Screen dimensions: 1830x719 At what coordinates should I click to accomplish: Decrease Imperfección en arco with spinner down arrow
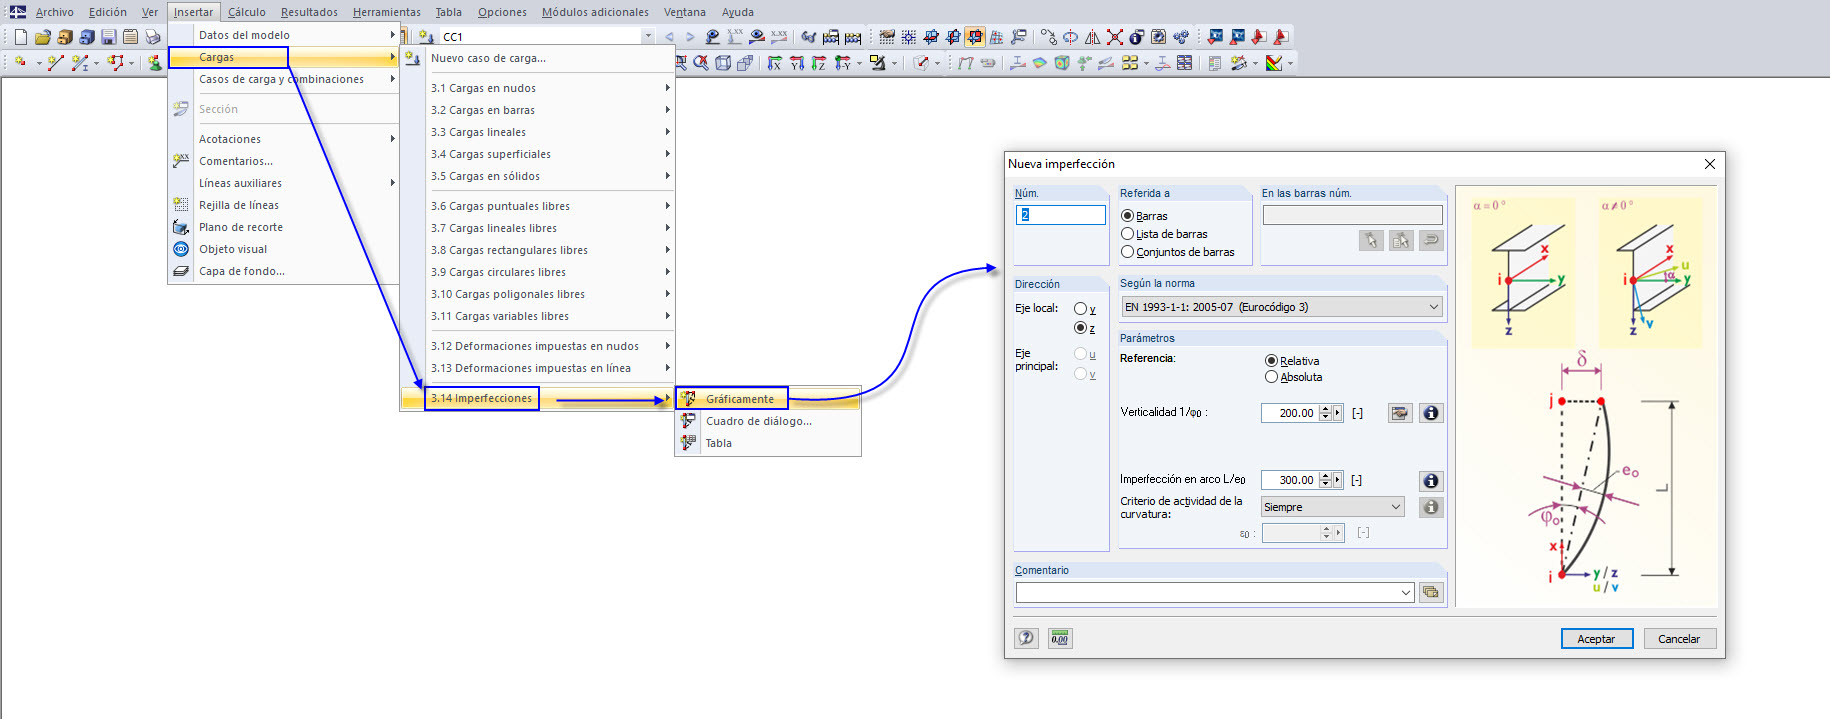pos(1325,485)
